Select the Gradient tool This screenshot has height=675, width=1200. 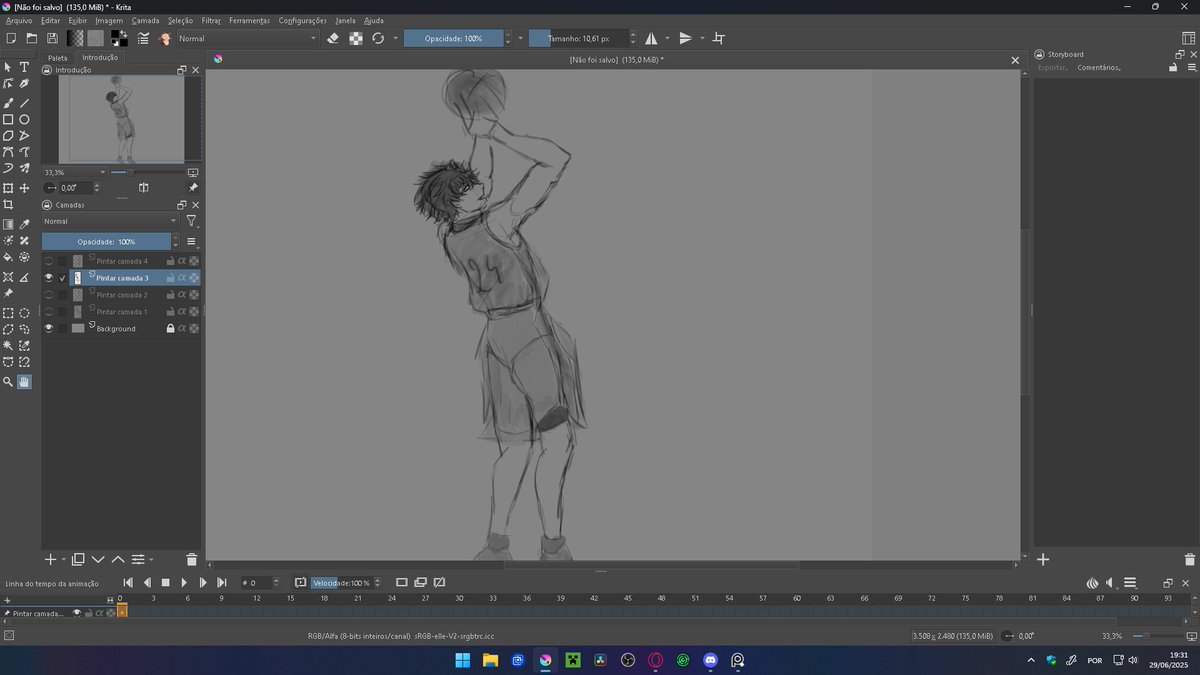[x=8, y=225]
